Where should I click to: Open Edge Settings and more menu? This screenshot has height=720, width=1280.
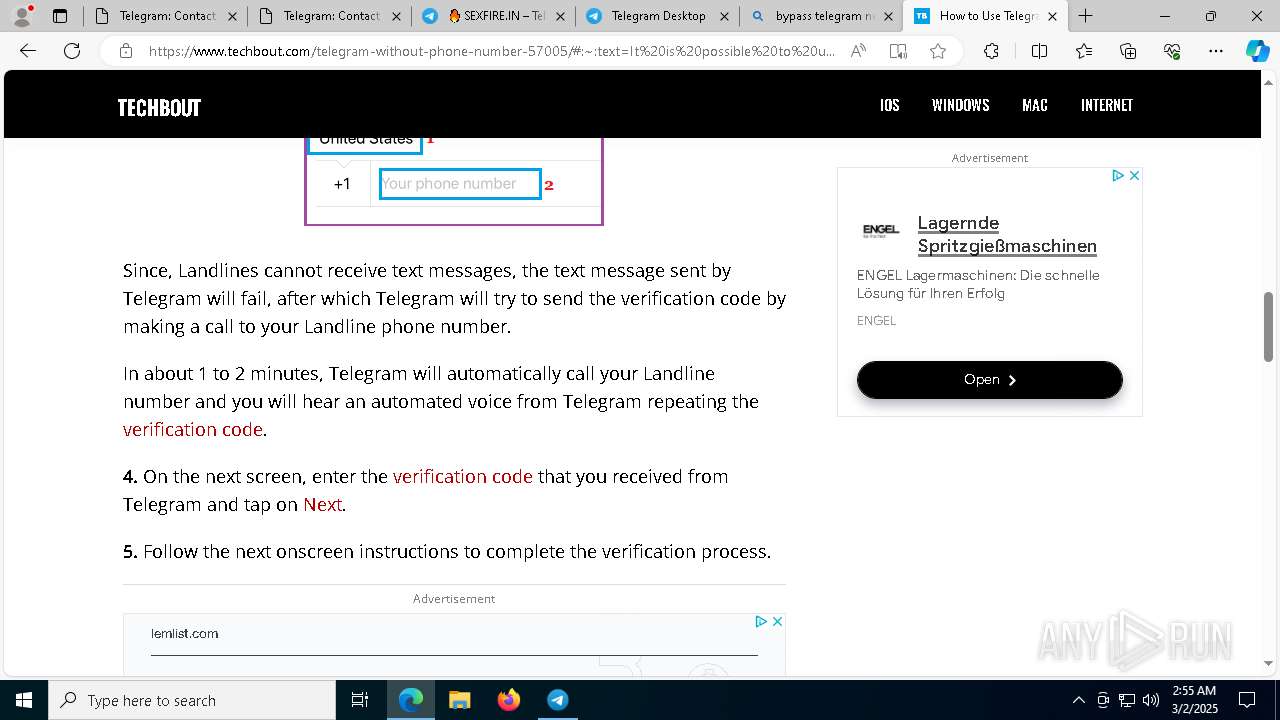[x=1216, y=51]
